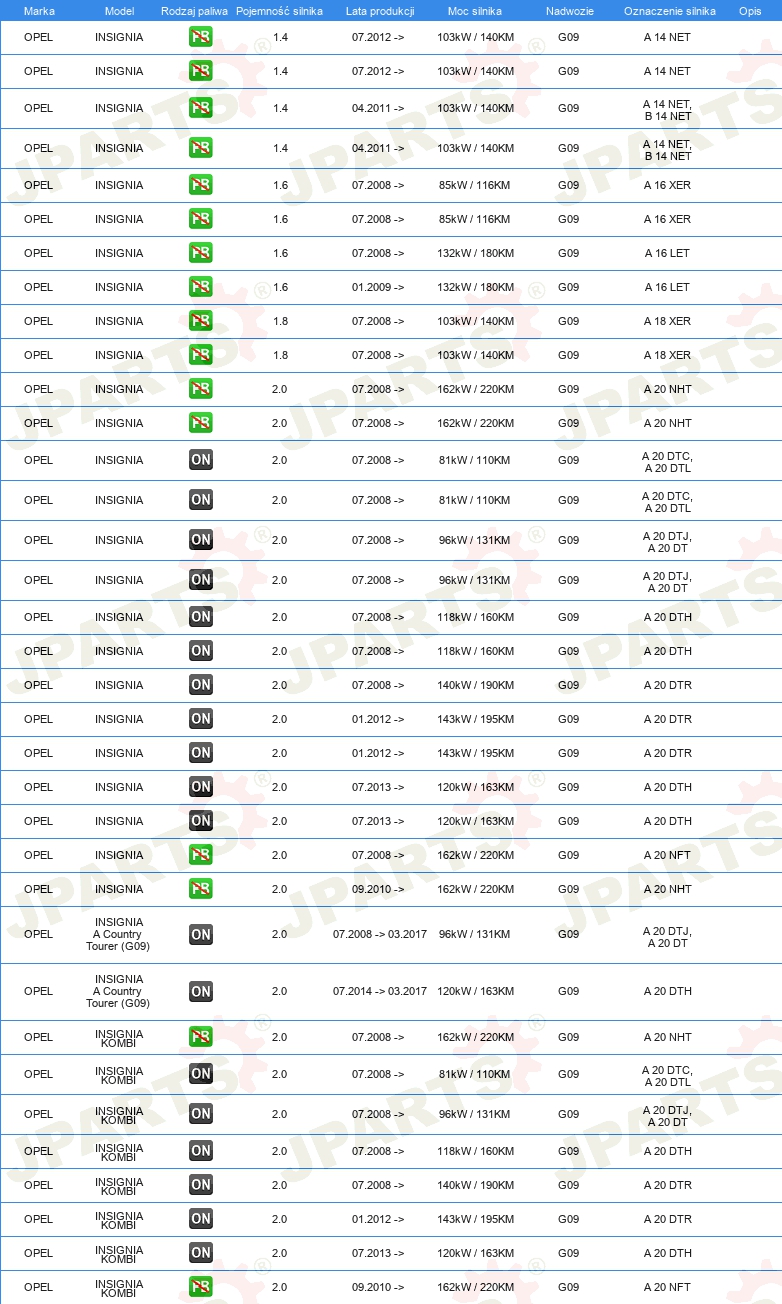Click the ON icon in Insignia Kombi 140kW row
Viewport: 782px width, 1304px height.
pos(201,1185)
